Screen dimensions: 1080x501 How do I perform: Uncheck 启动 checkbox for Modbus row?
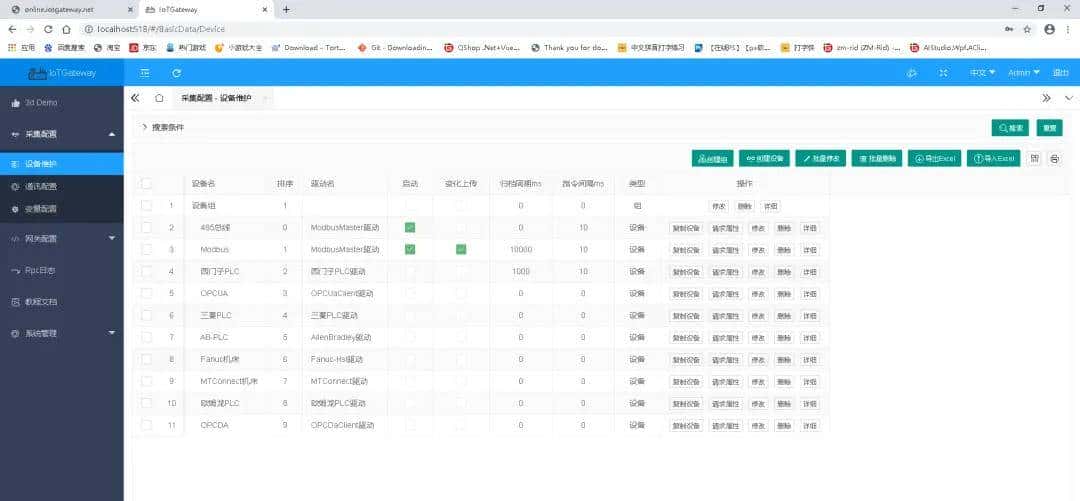click(411, 249)
